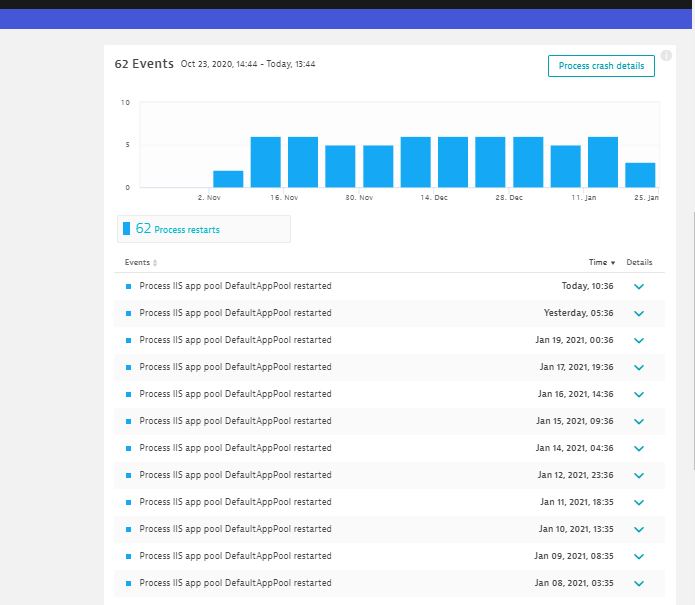Expand the Jan 17, 2021, 19:36 event details
The height and width of the screenshot is (605, 695).
(x=639, y=367)
